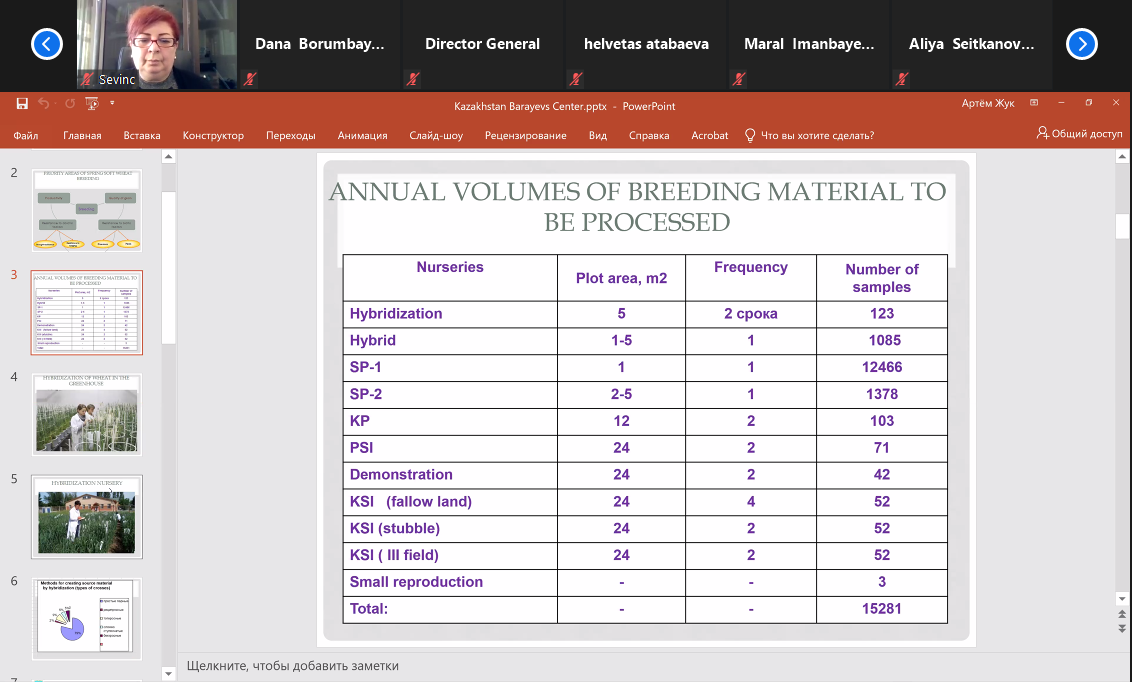This screenshot has height=682, width=1132.
Task: Select slide 5 Hybridization Nursery thumbnail
Action: coord(87,517)
